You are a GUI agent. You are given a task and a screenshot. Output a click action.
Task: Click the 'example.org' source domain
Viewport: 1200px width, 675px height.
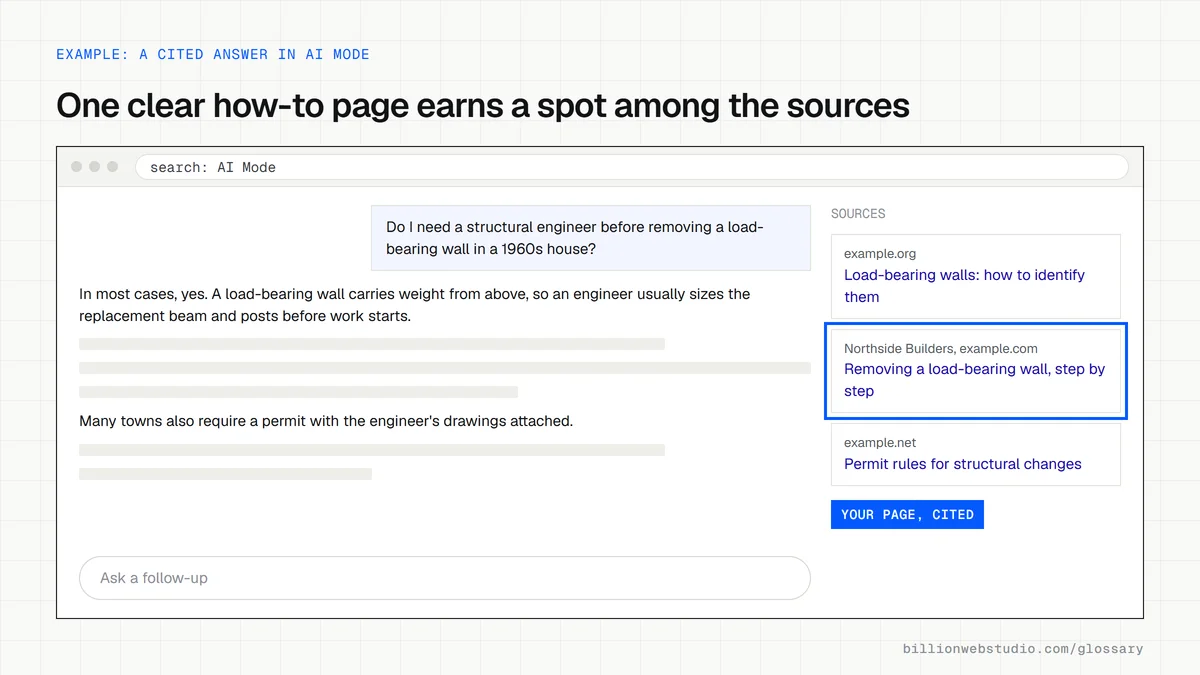(x=880, y=254)
